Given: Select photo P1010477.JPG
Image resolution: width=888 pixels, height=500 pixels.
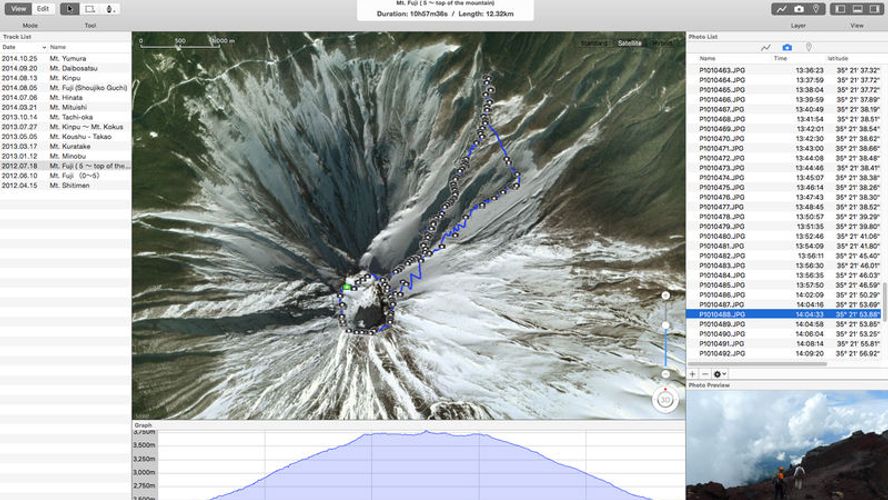Looking at the screenshot, I should pos(784,207).
